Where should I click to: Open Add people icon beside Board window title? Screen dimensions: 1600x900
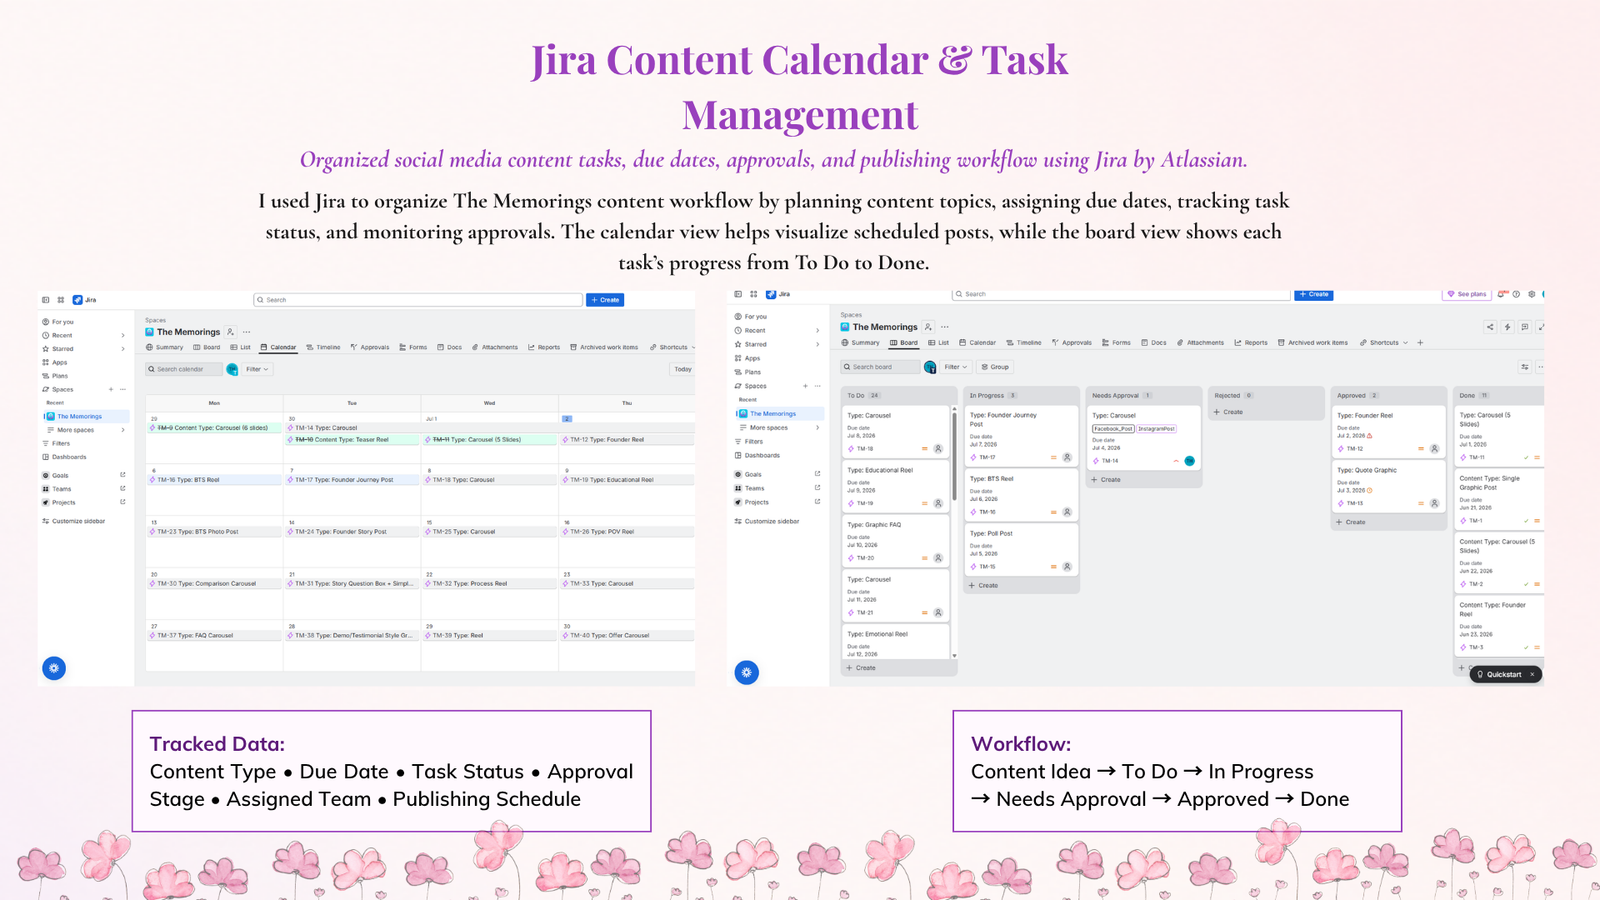(928, 327)
